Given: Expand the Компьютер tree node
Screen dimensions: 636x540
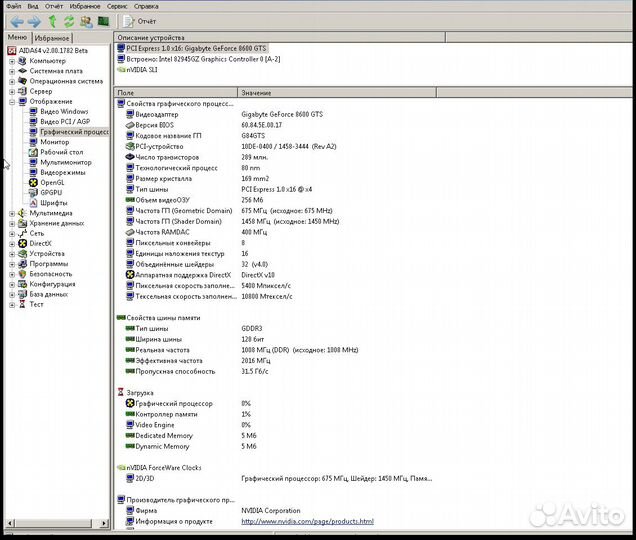Looking at the screenshot, I should [12, 61].
